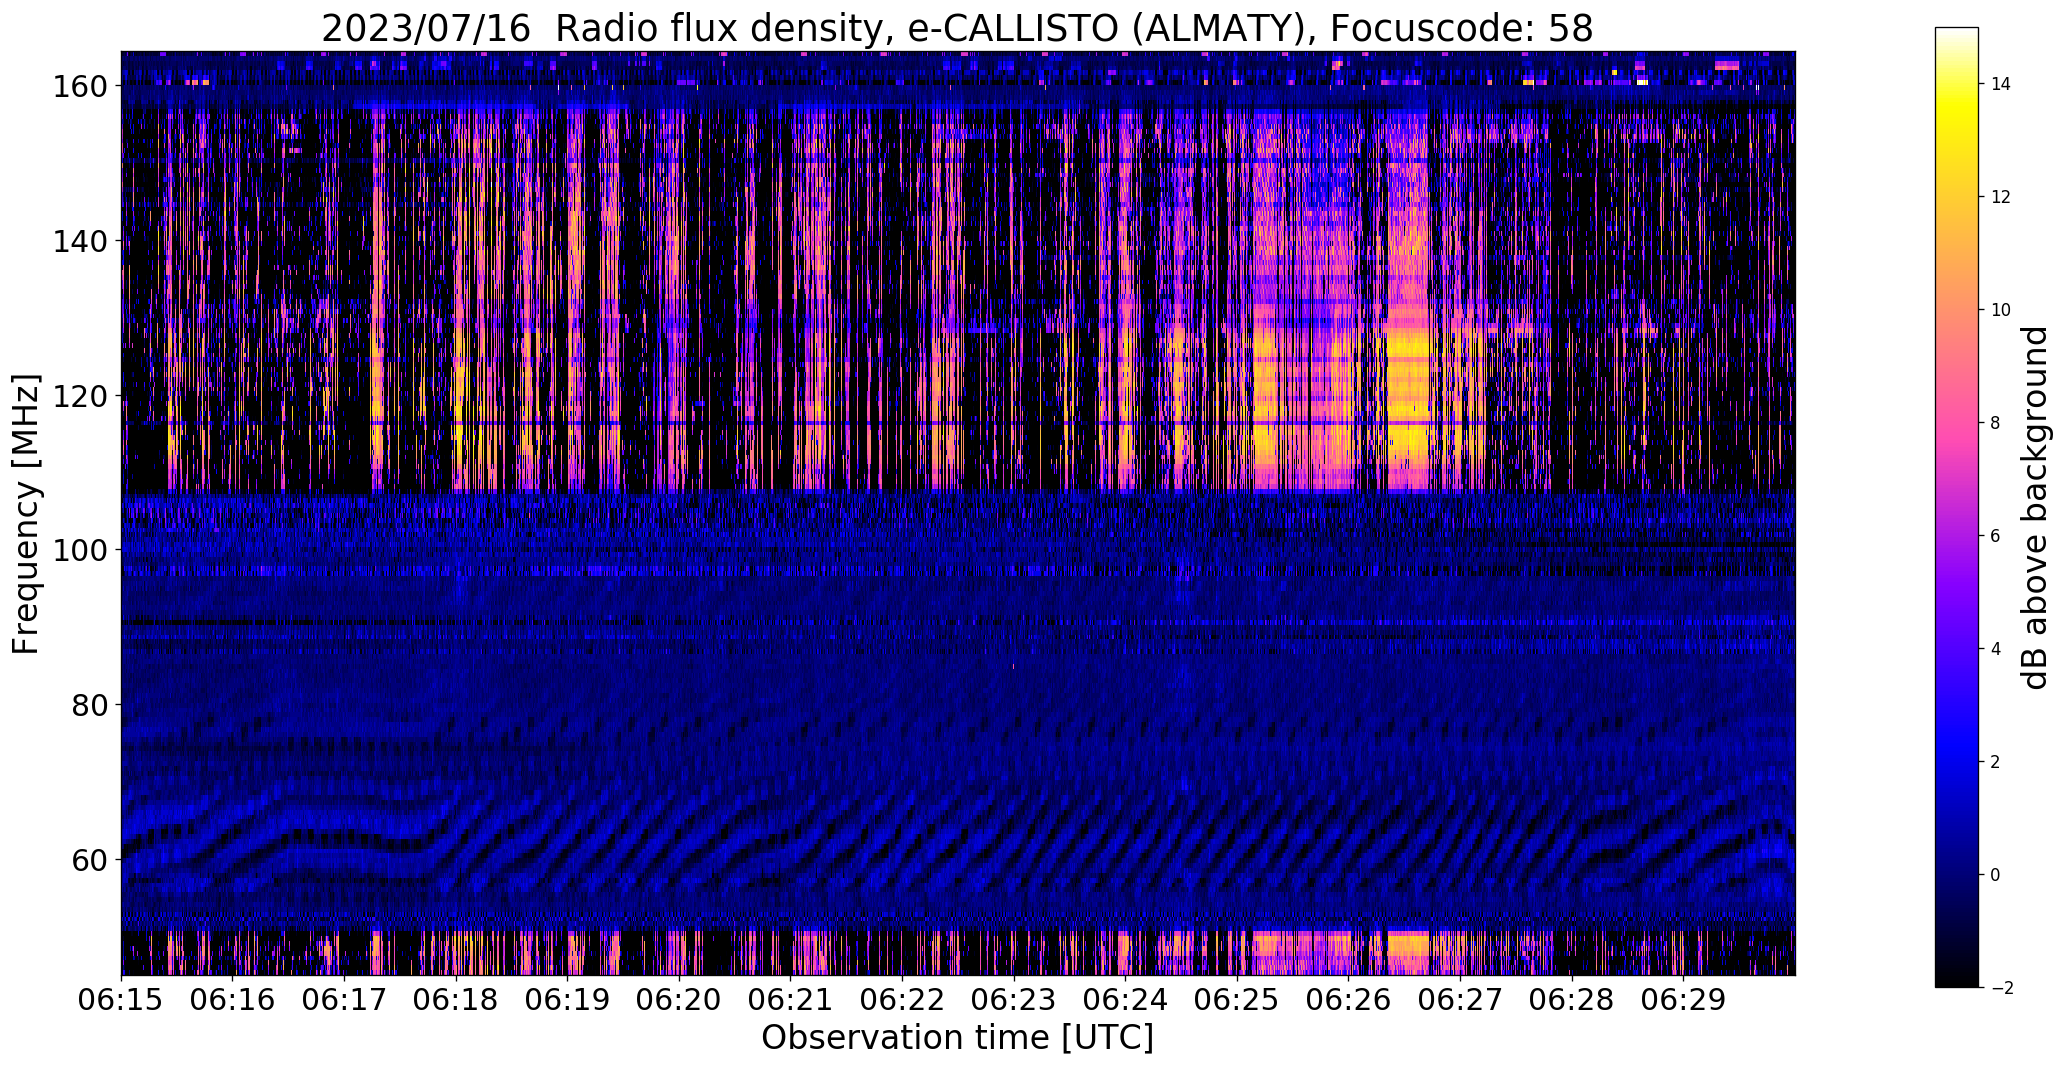This screenshot has height=1067, width=2066.
Task: Click the 06:16 time tick label
Action: point(233,1001)
